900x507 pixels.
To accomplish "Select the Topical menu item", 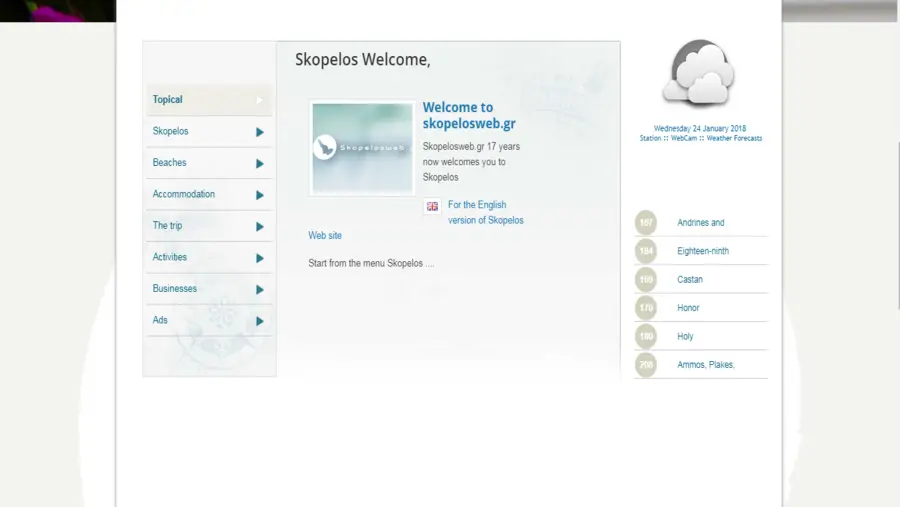I will pos(168,100).
